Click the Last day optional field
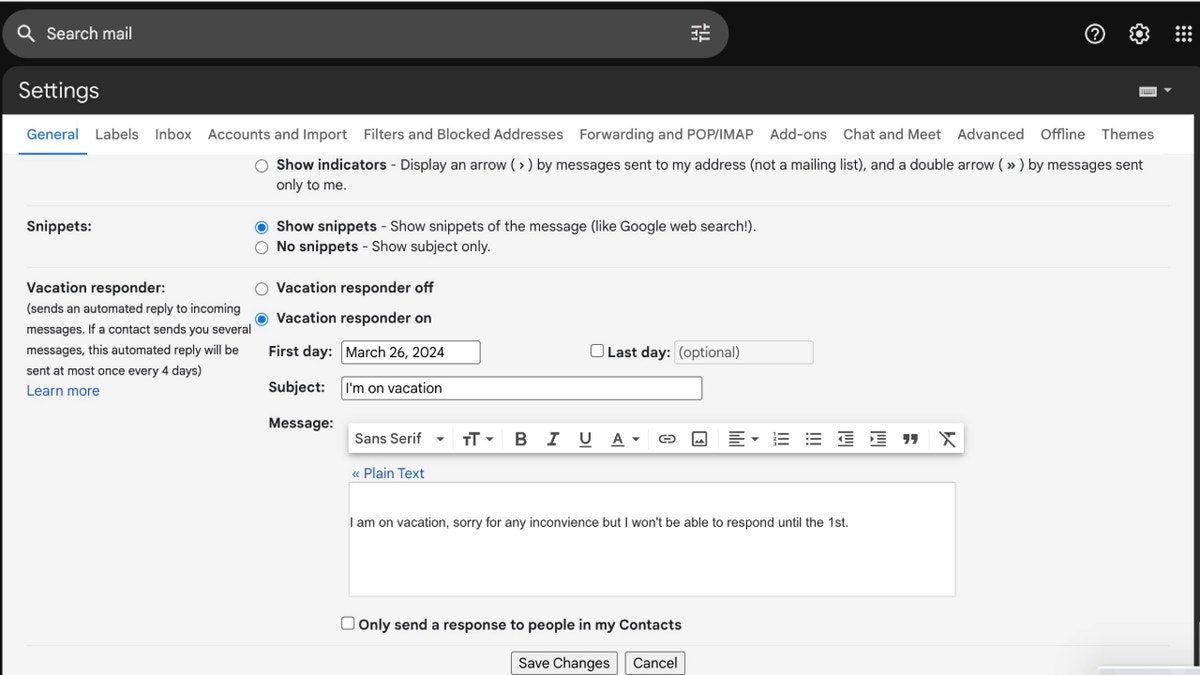 coord(744,352)
